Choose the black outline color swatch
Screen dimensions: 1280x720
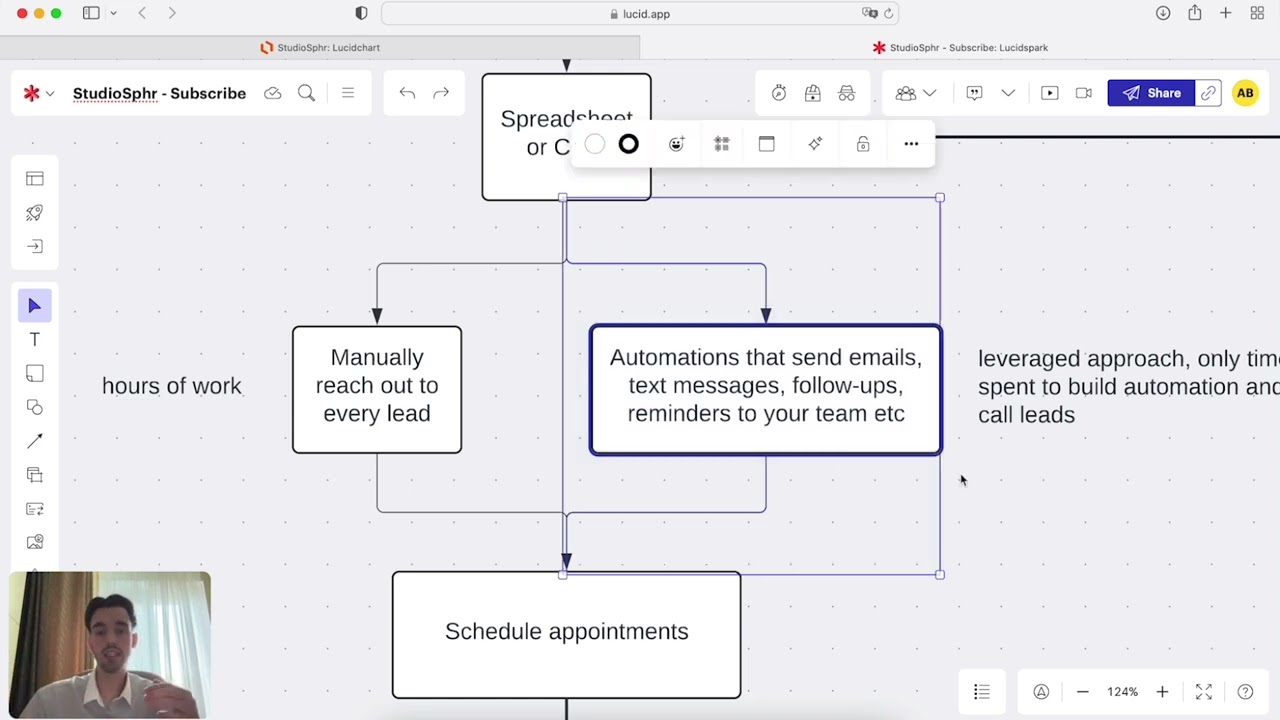tap(628, 144)
